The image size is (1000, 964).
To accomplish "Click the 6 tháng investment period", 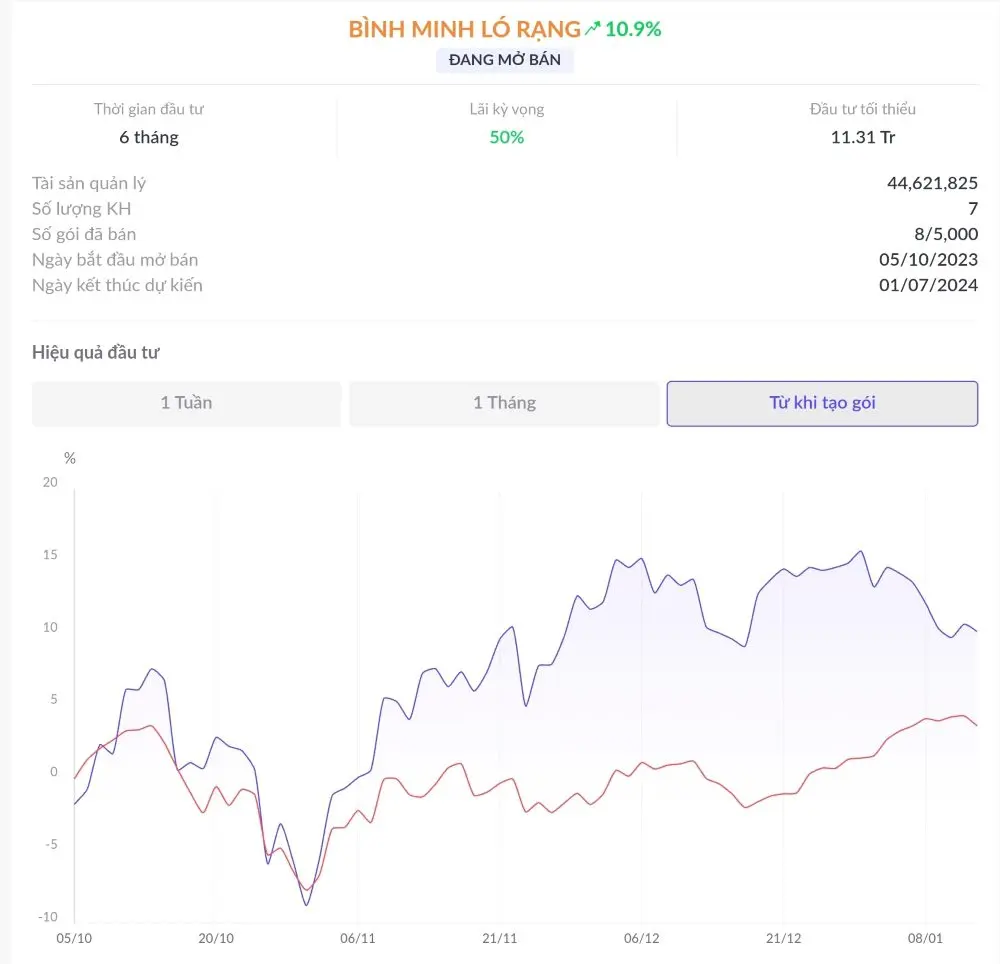I will tap(149, 137).
